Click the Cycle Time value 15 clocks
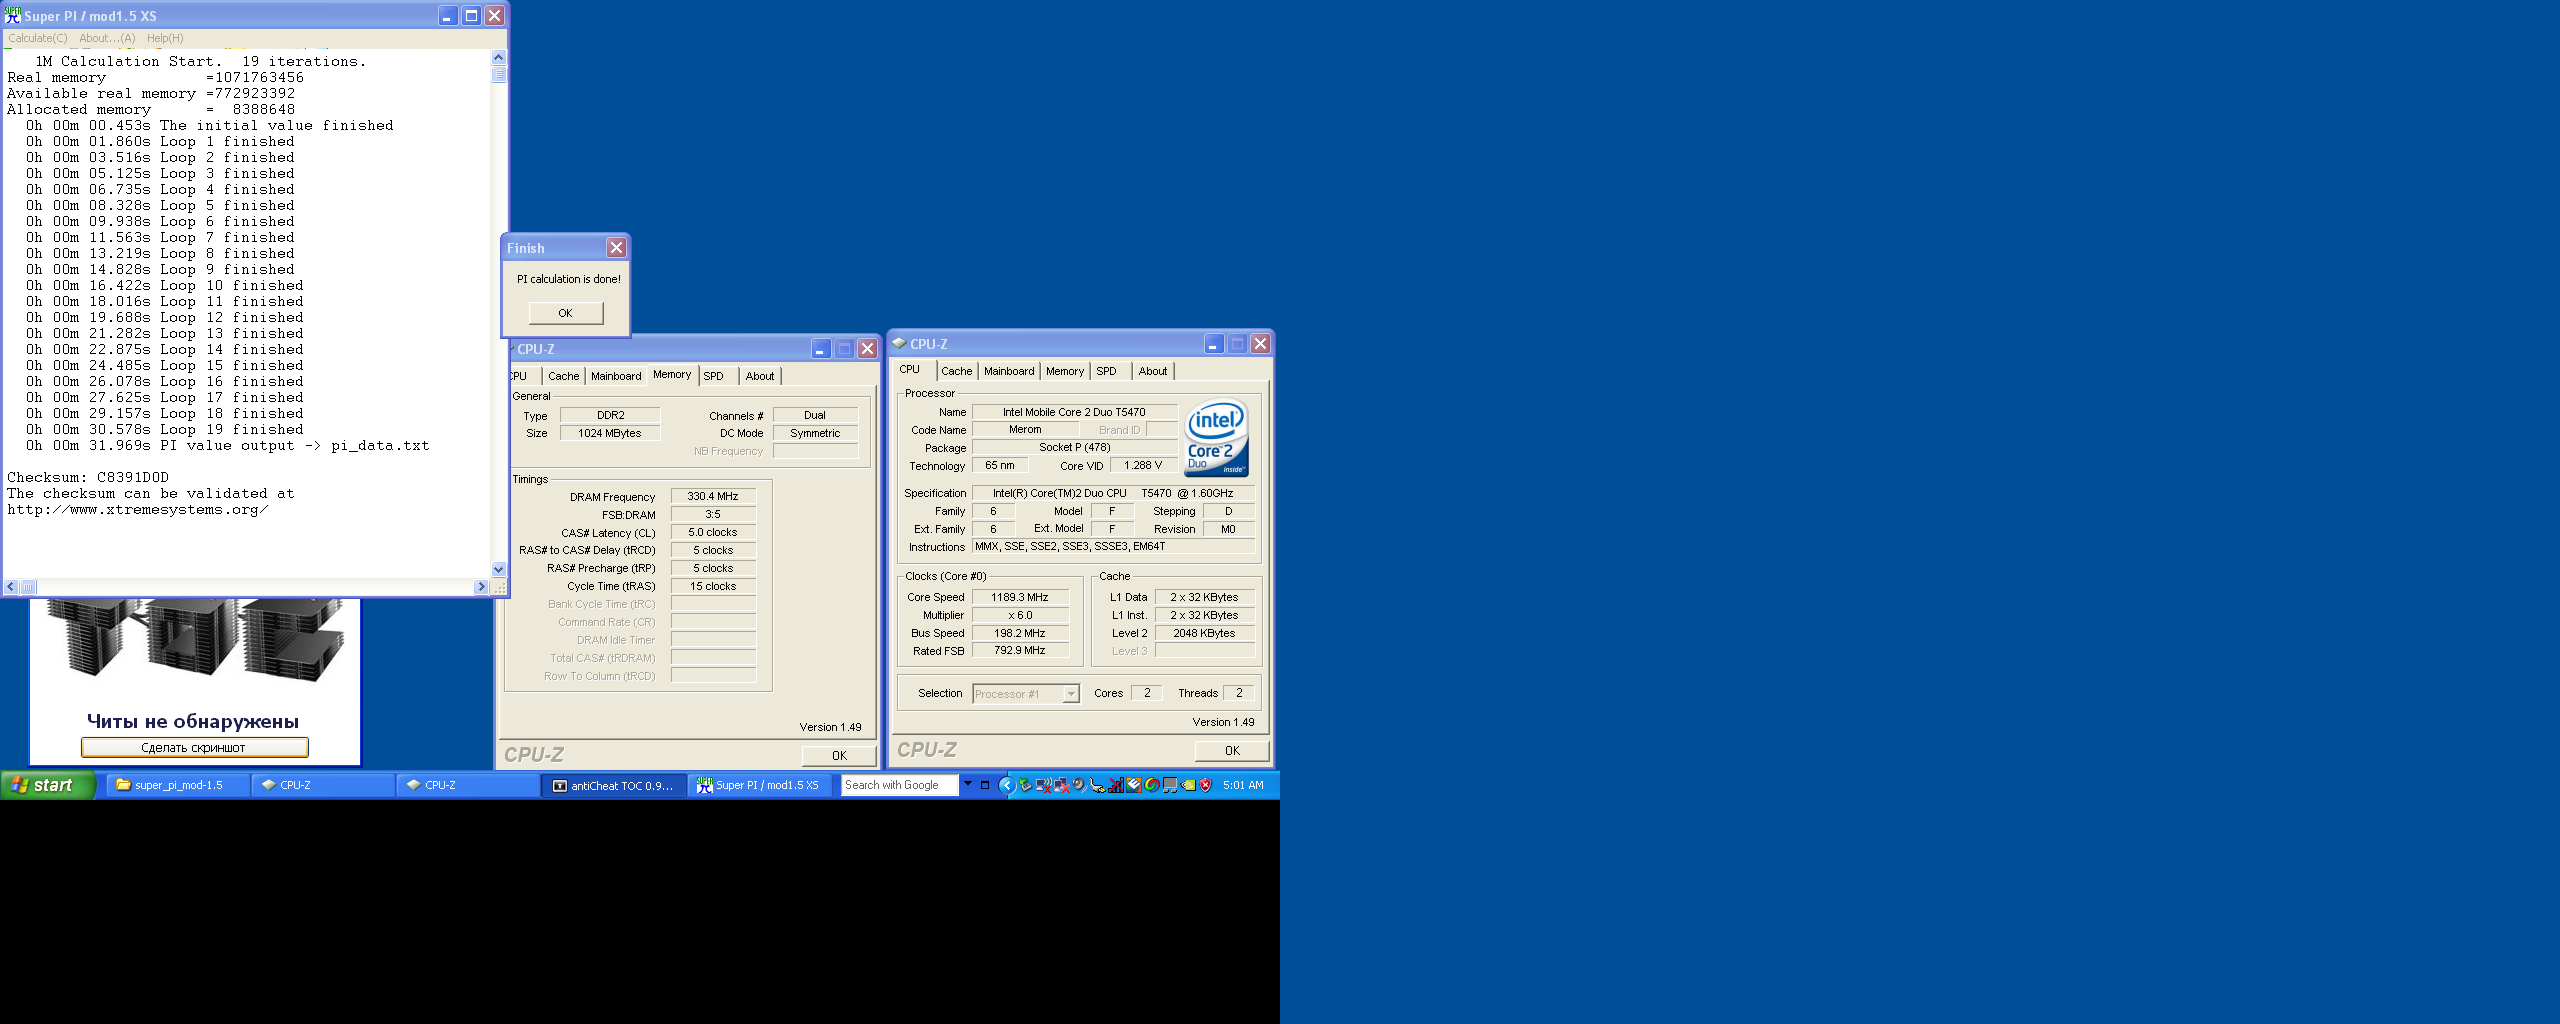The width and height of the screenshot is (2560, 1024). point(713,586)
